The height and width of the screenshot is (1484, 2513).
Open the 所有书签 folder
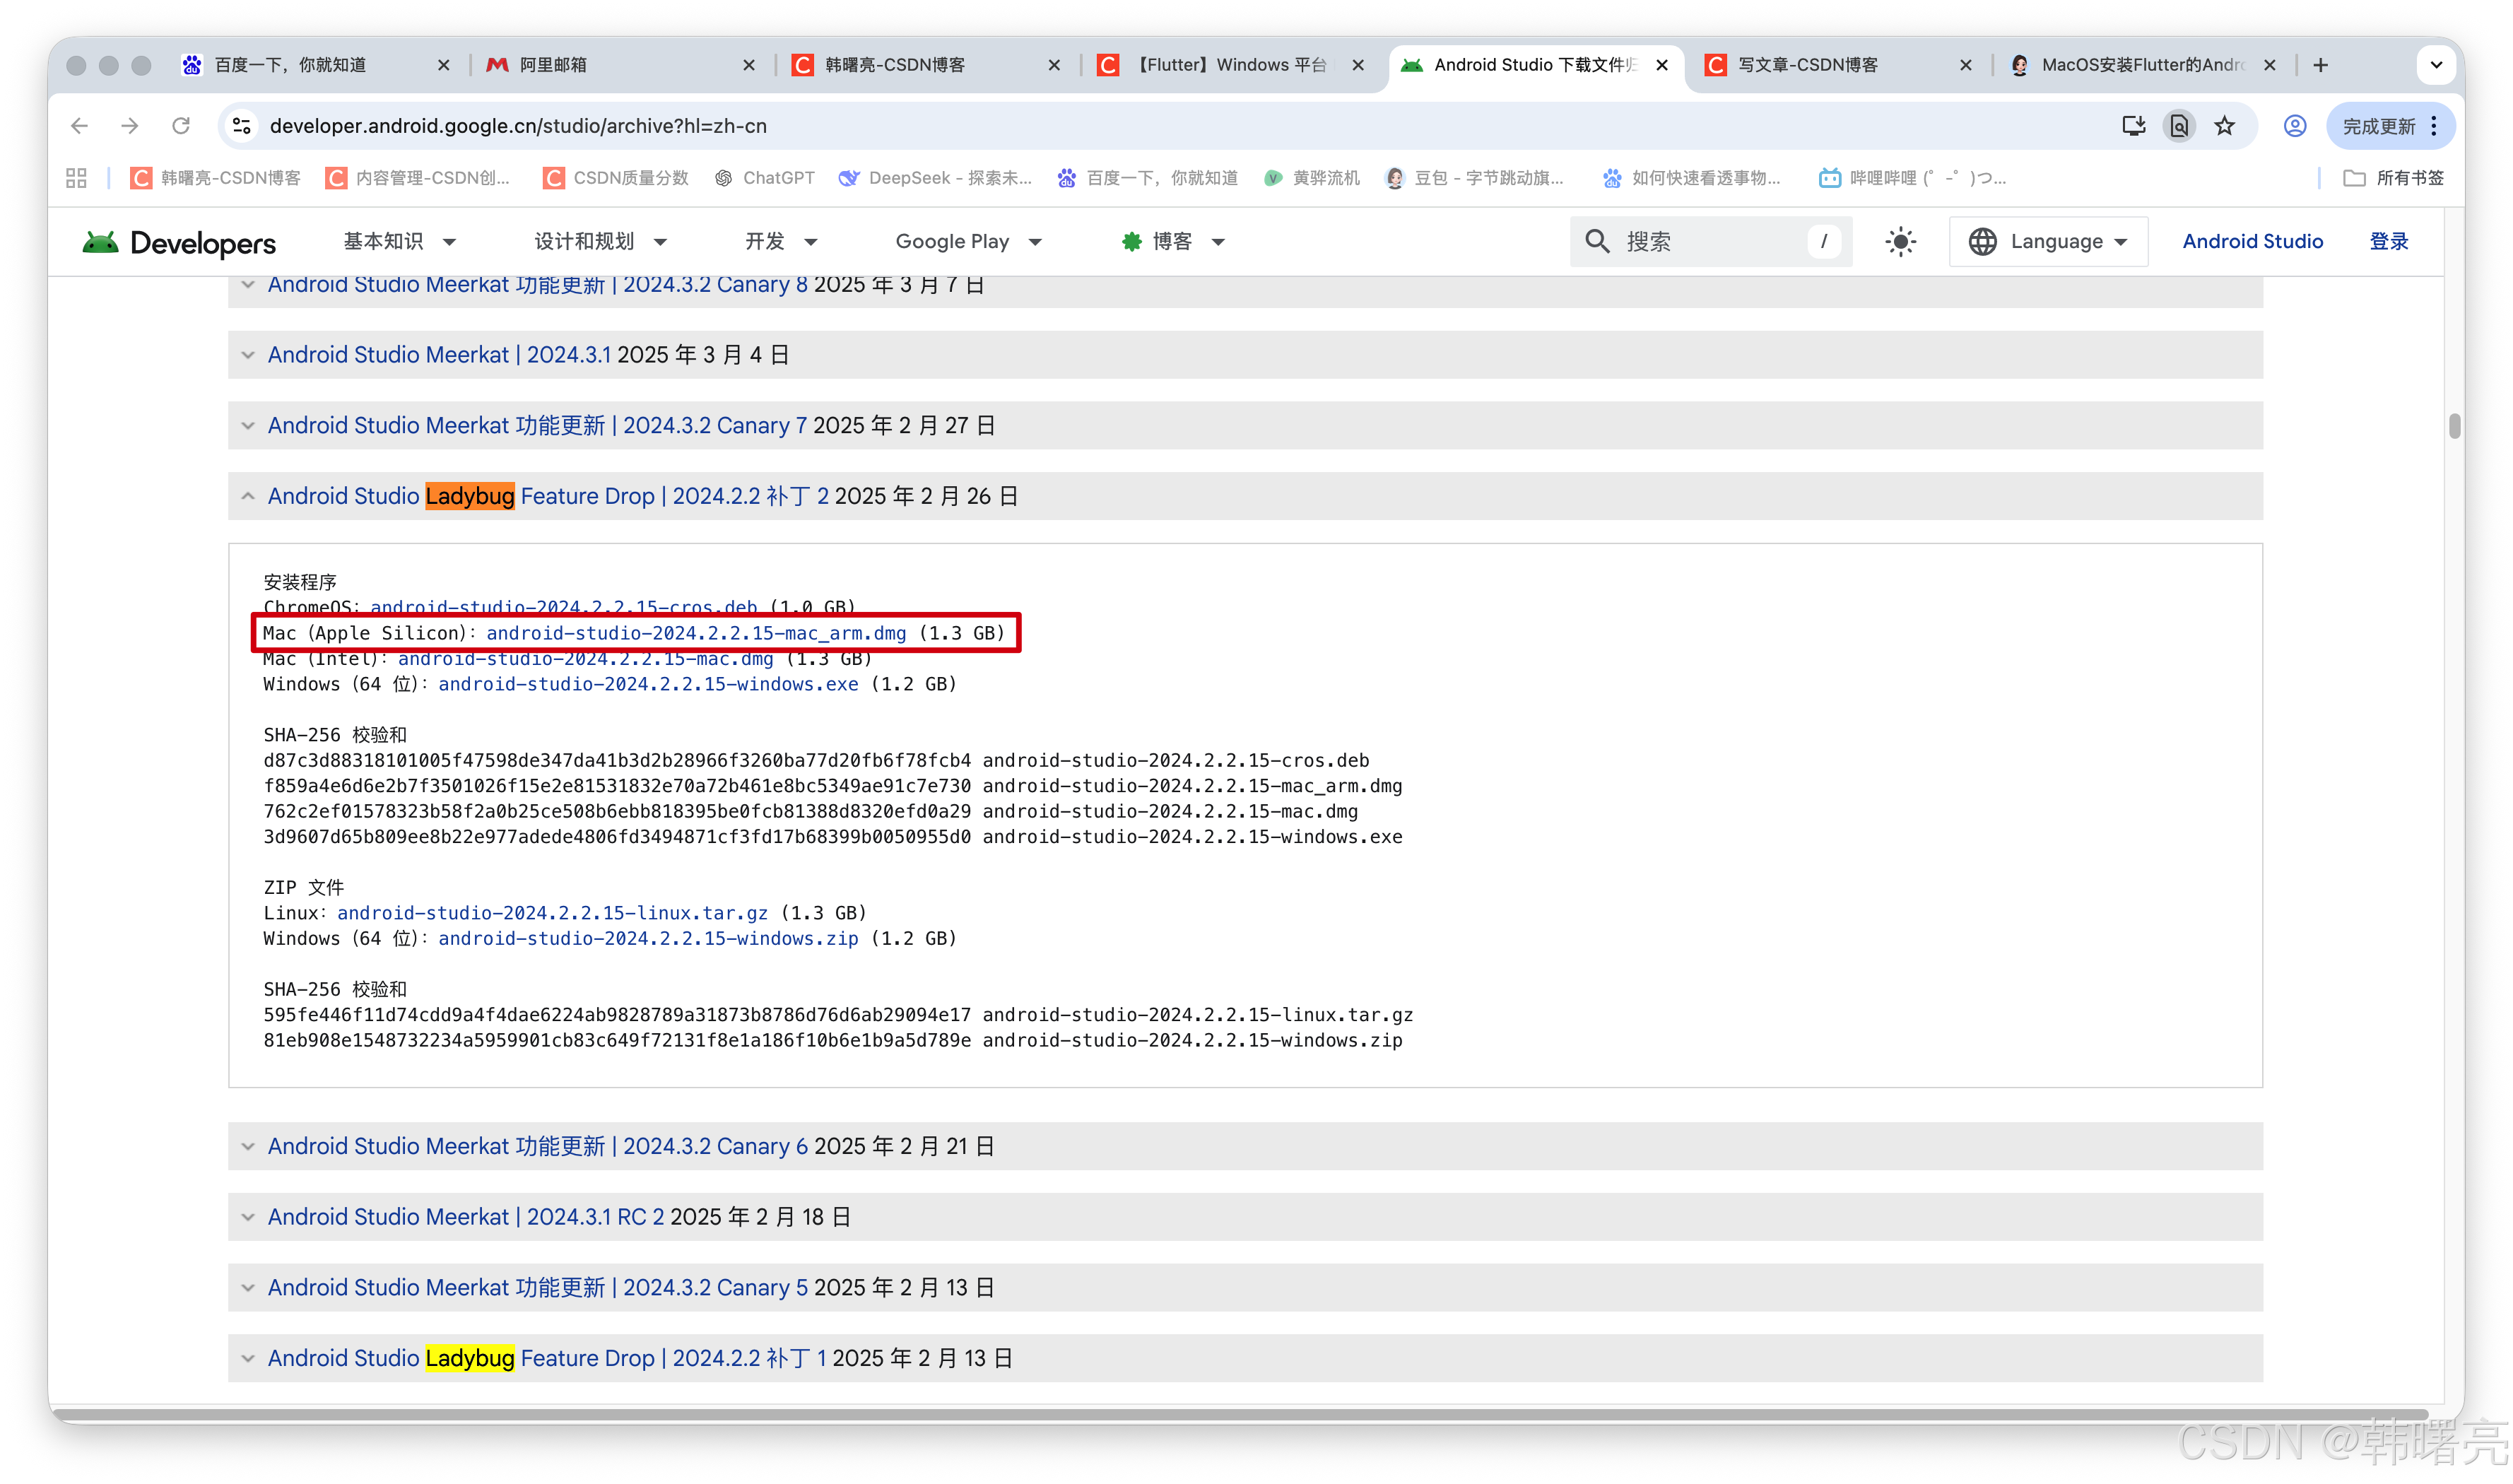[x=2393, y=178]
